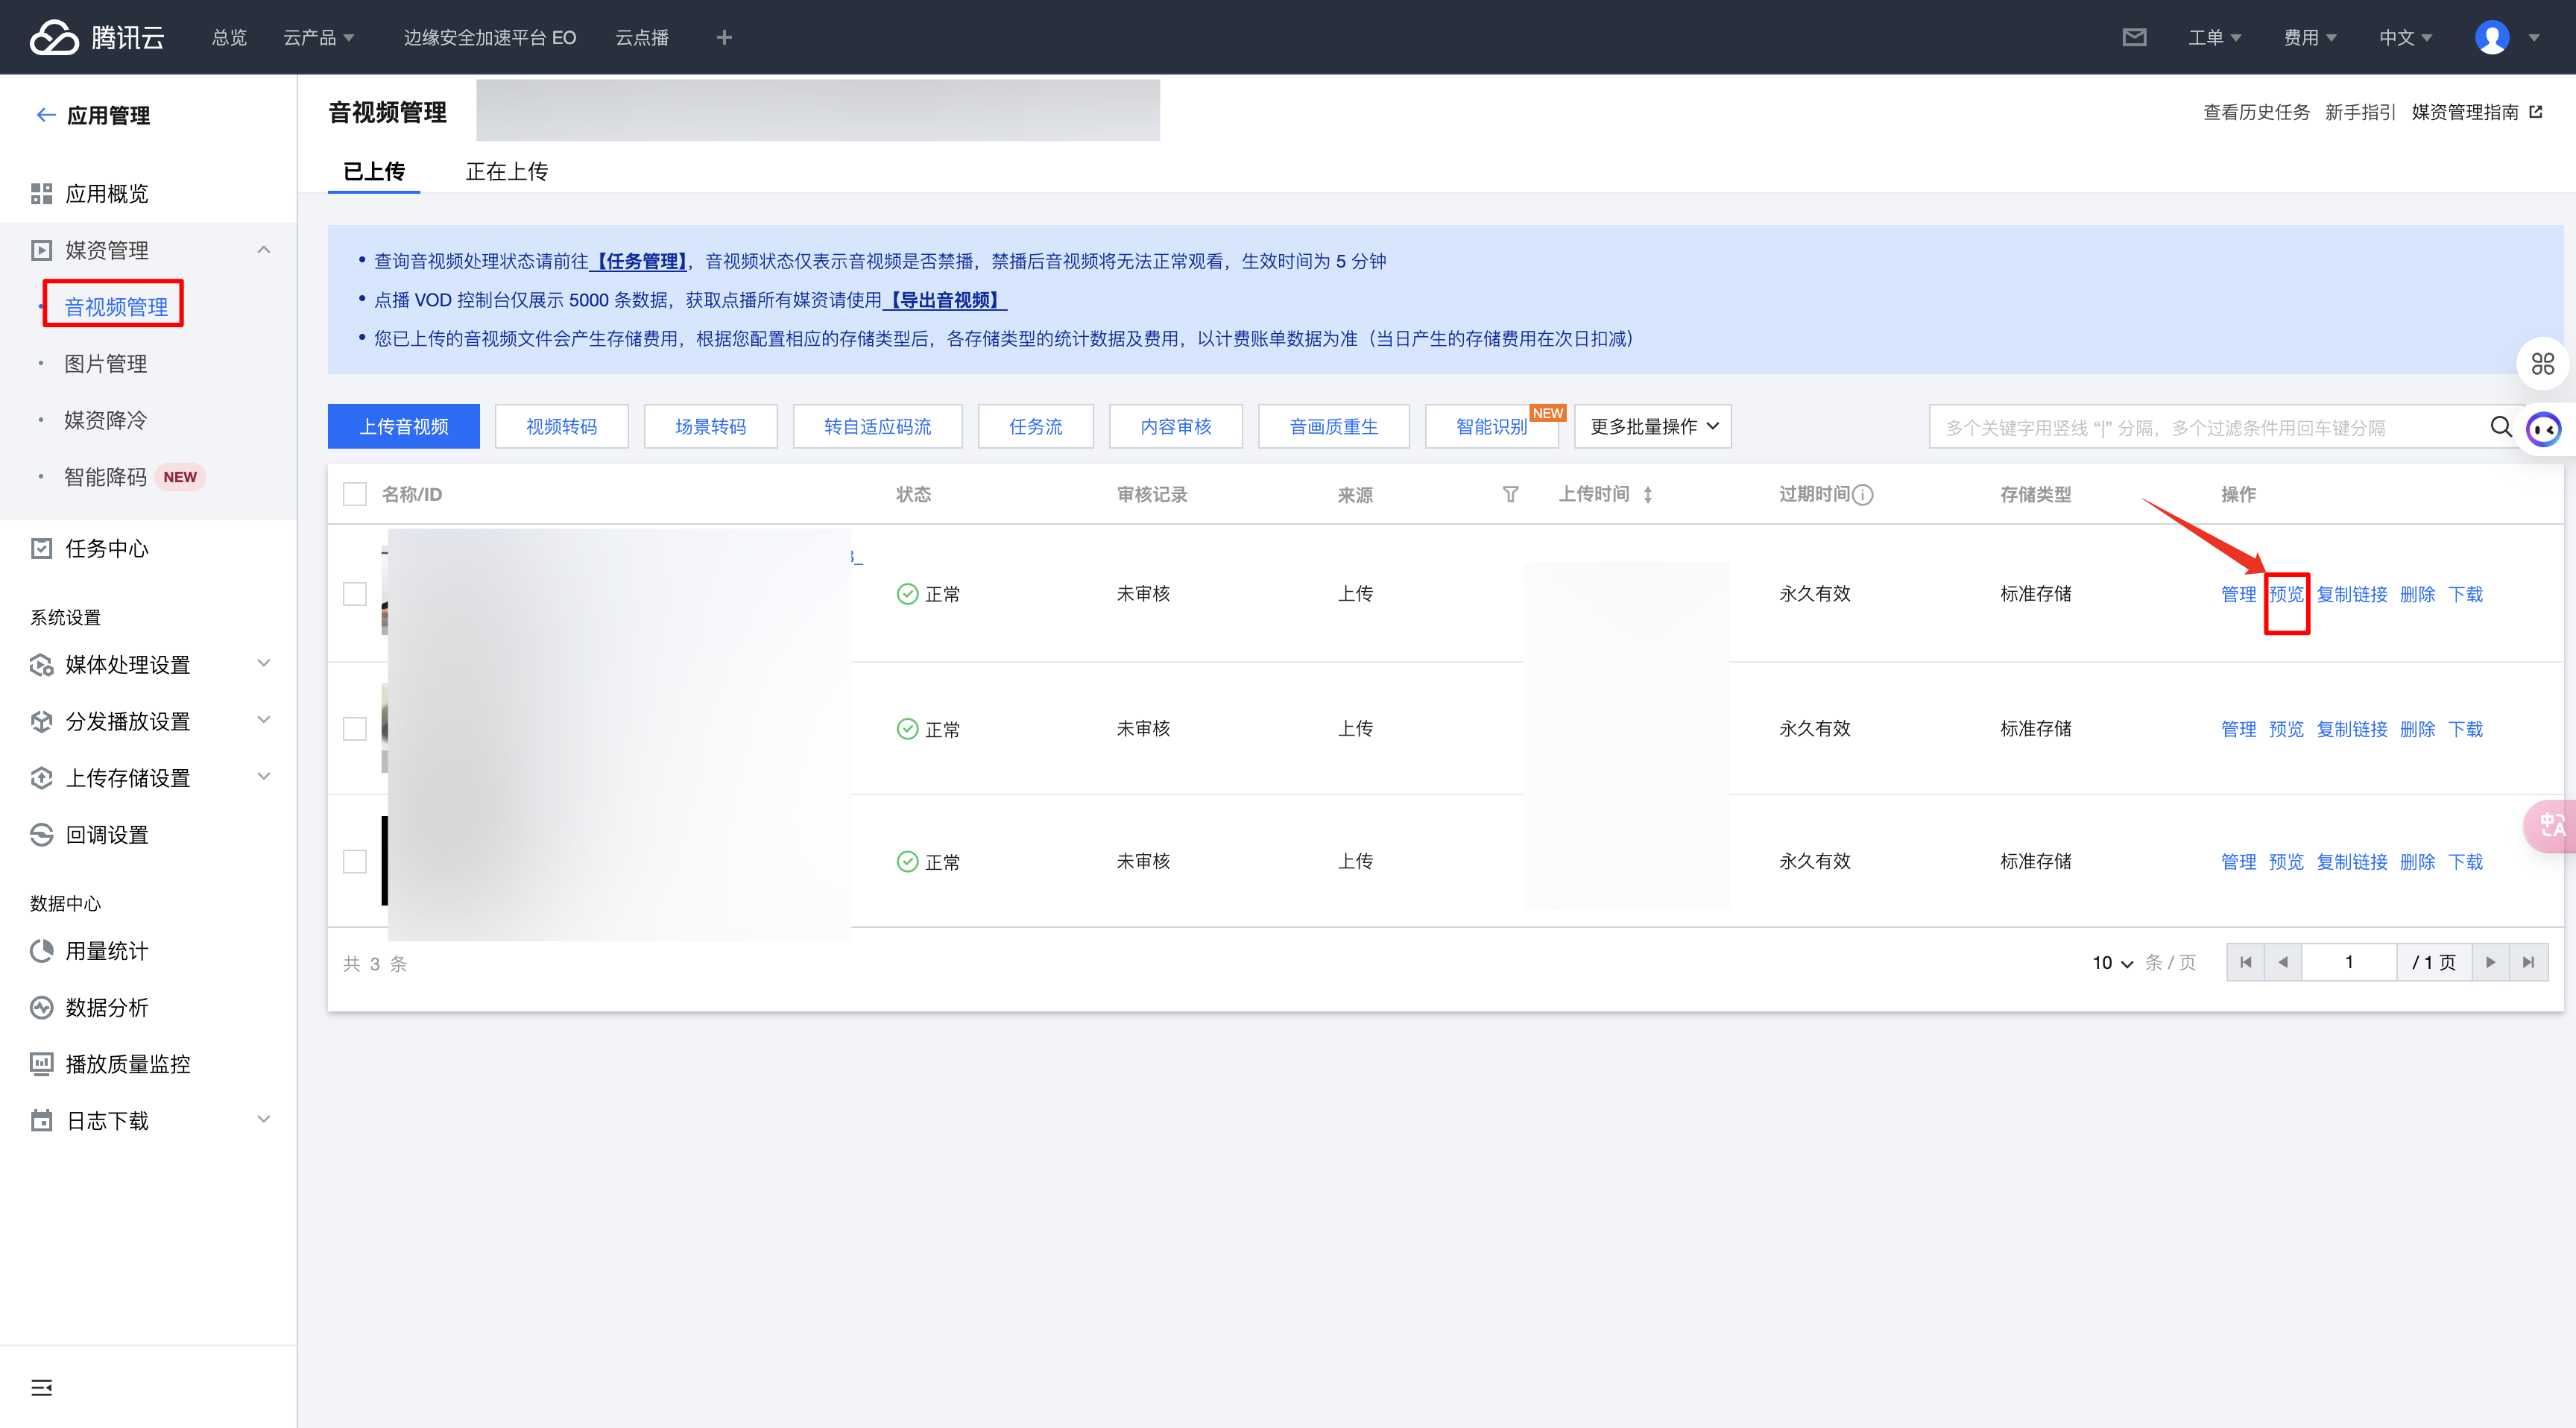Click the search magnifier icon
This screenshot has width=2576, height=1428.
pyautogui.click(x=2500, y=427)
